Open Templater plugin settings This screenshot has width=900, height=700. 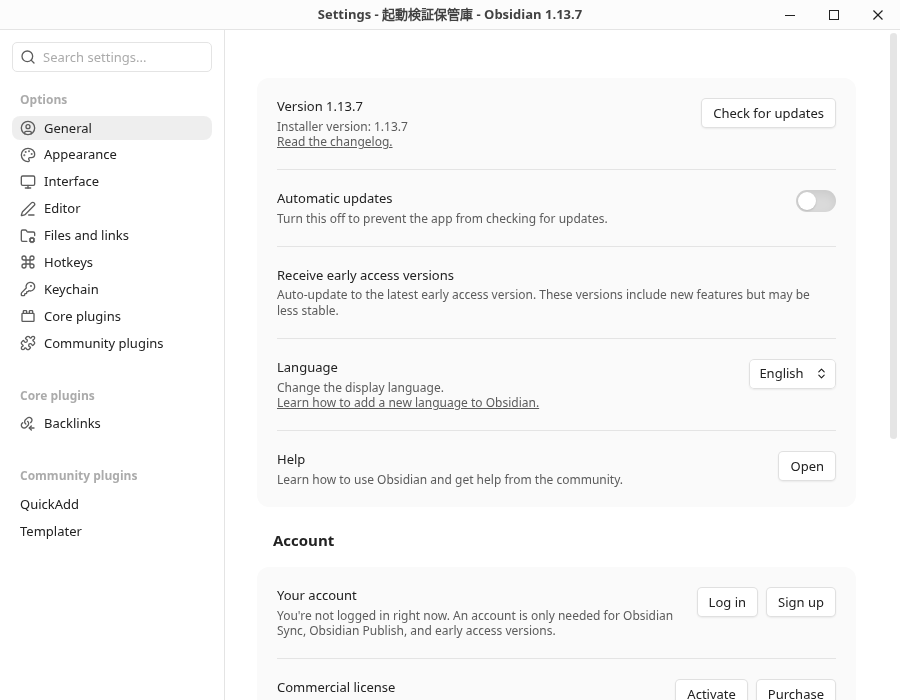[x=51, y=531]
